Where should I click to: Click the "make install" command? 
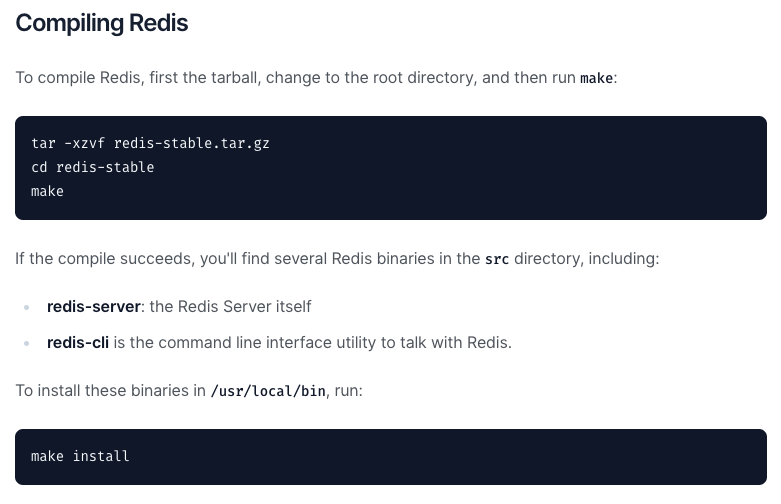tap(80, 456)
